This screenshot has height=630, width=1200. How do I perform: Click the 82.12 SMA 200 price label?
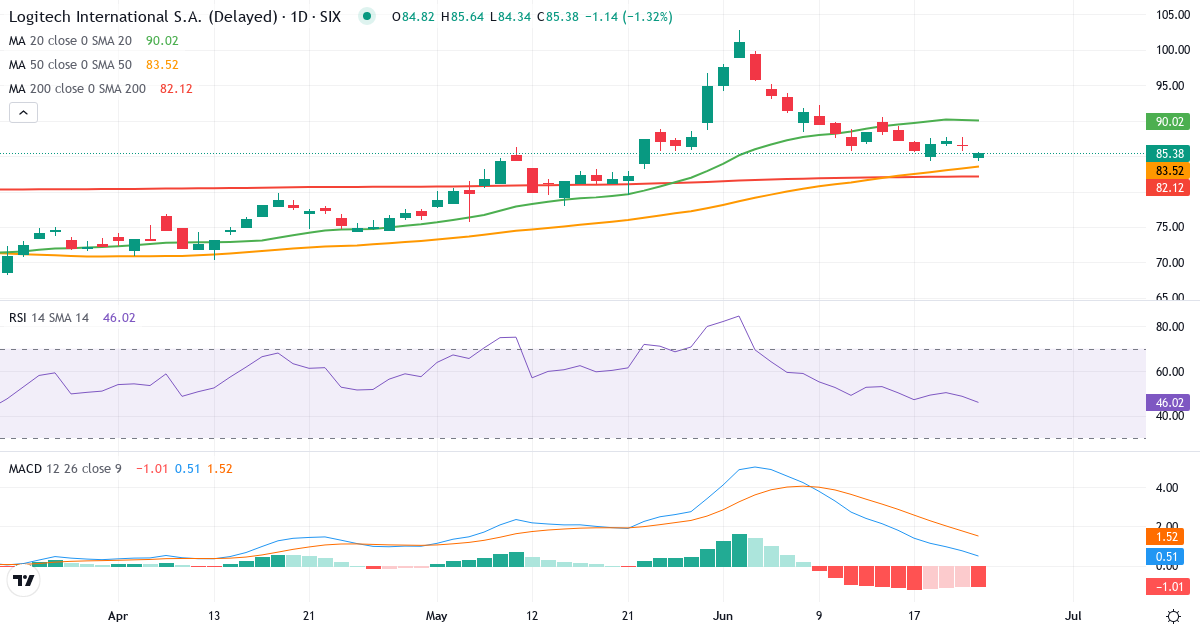(x=1169, y=188)
